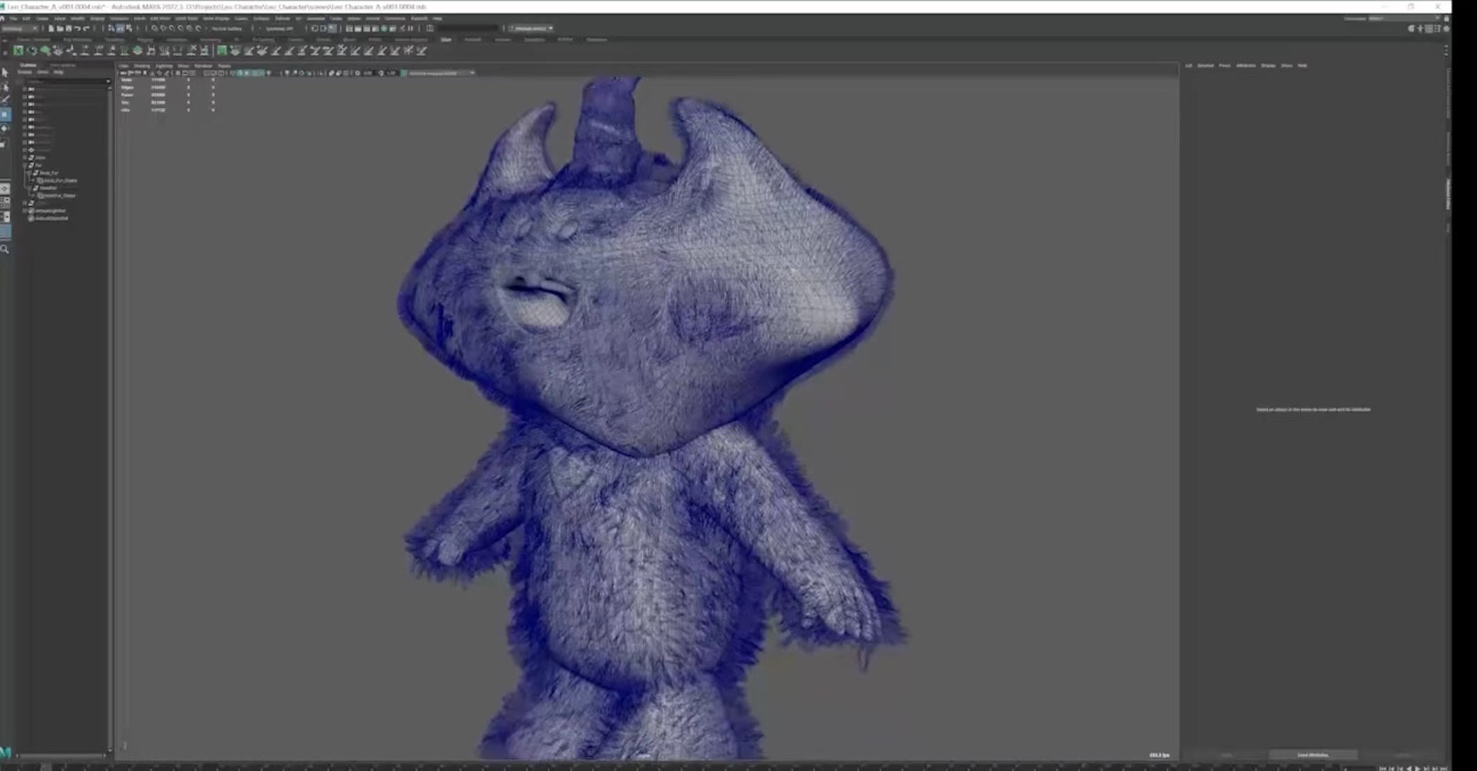The width and height of the screenshot is (1477, 771).
Task: Open a scene file icon
Action: point(60,28)
